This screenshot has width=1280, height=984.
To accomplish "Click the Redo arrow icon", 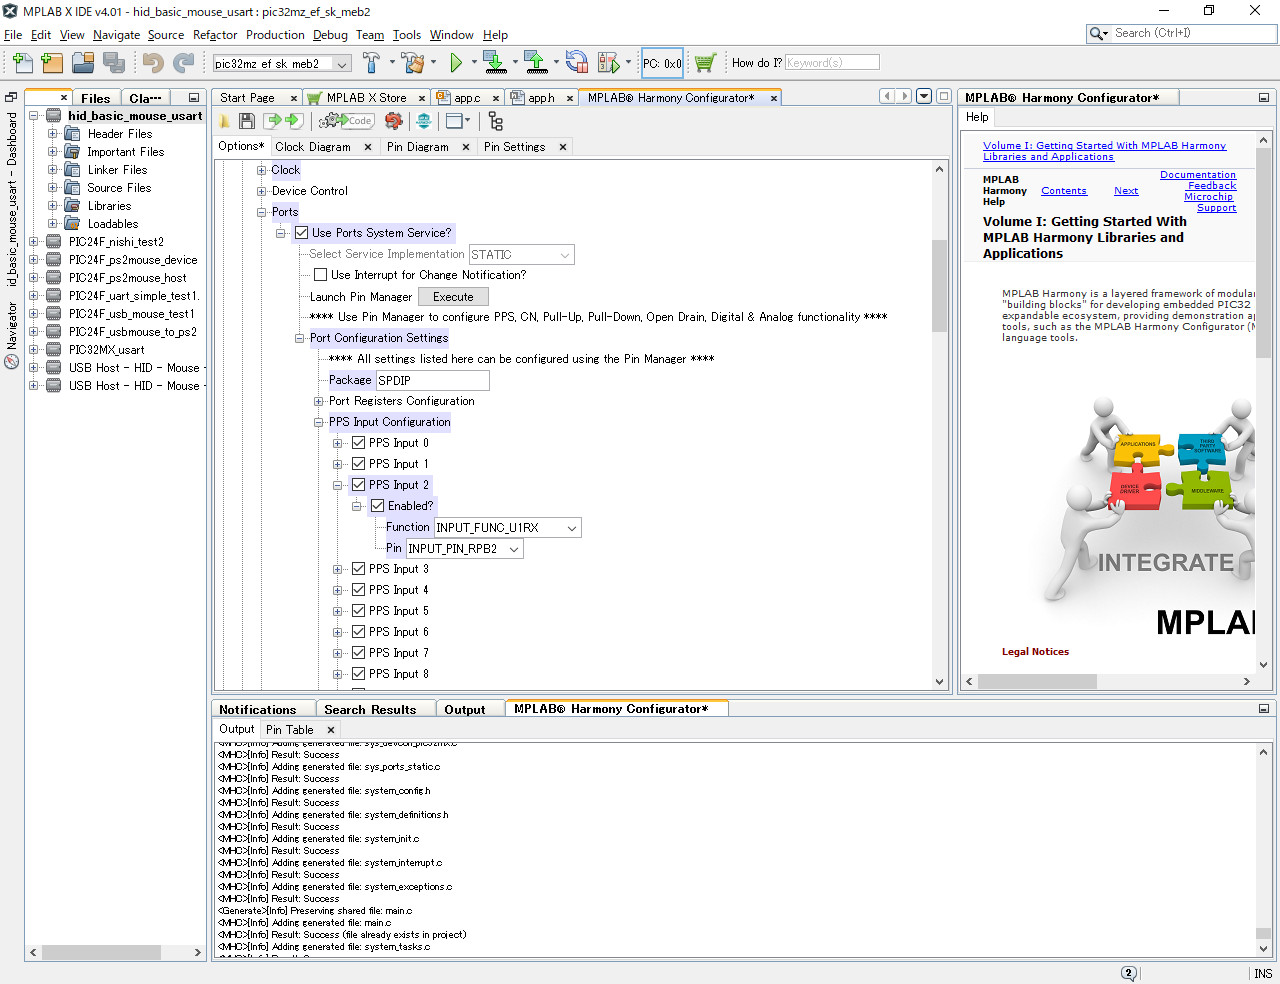I will point(184,63).
